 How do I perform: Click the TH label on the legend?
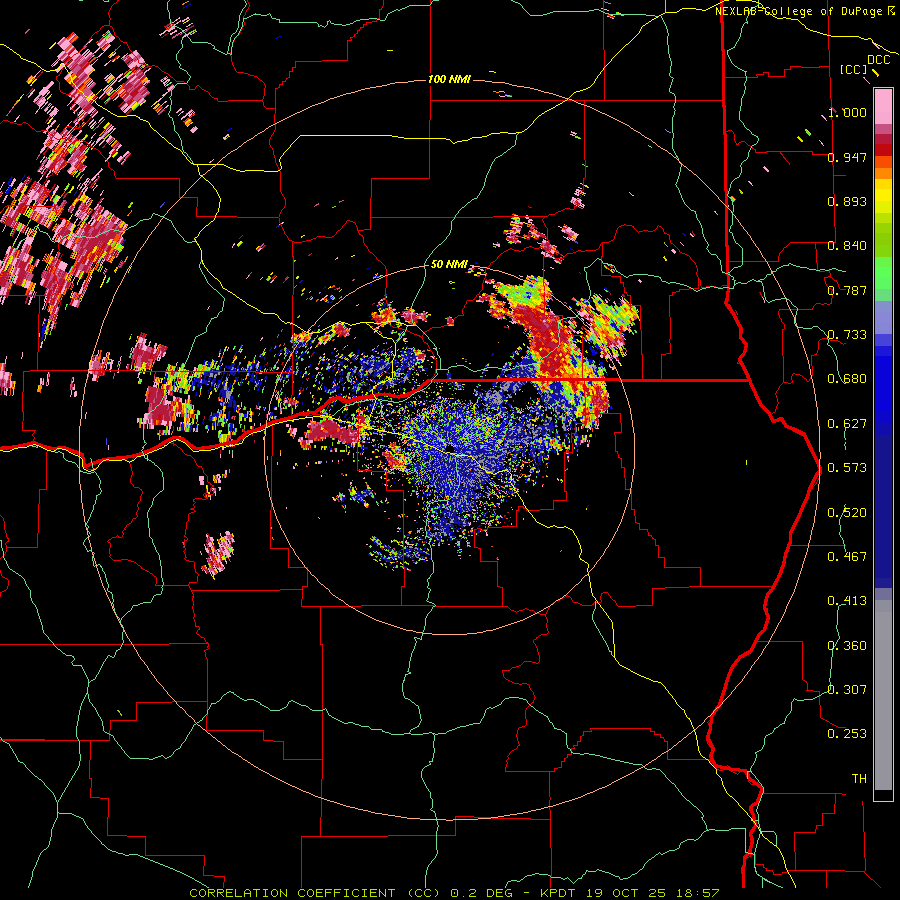(x=859, y=779)
